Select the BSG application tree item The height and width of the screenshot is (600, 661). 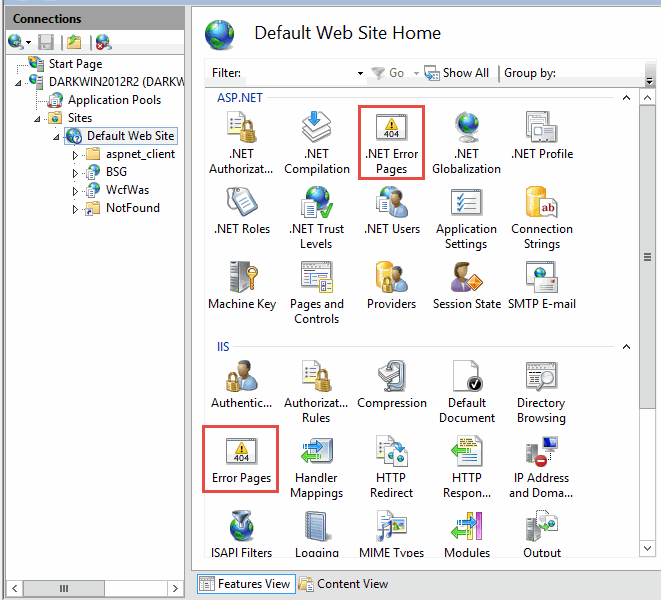116,172
